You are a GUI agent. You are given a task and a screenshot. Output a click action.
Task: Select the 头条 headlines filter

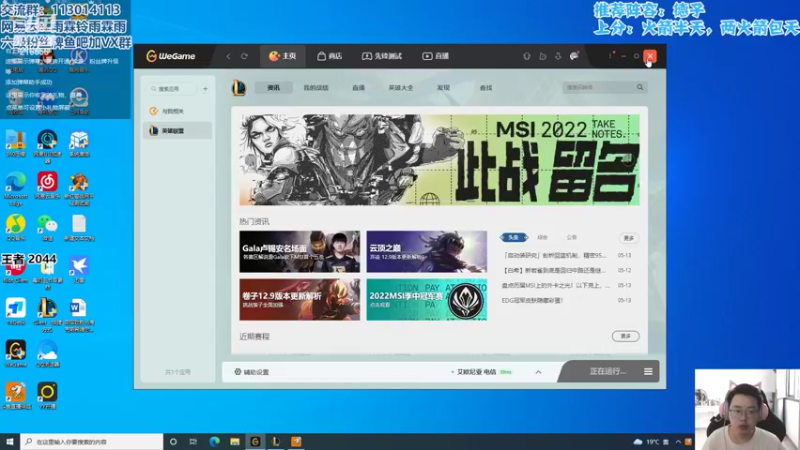[x=514, y=237]
